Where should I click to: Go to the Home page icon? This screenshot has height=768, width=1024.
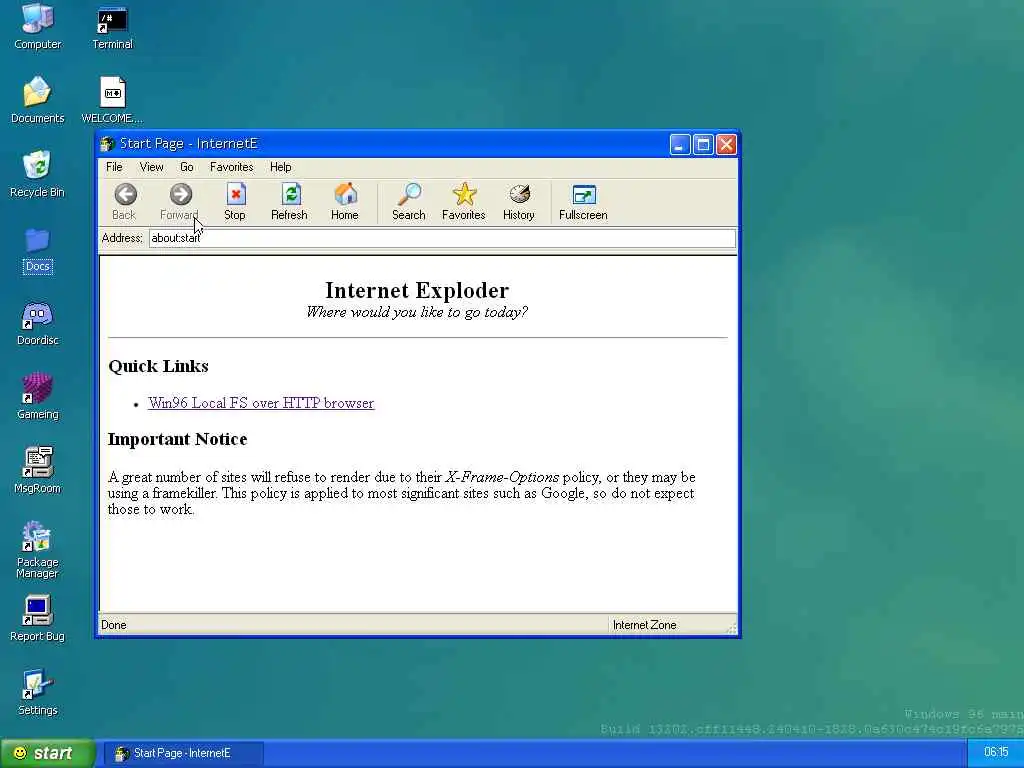coord(345,195)
